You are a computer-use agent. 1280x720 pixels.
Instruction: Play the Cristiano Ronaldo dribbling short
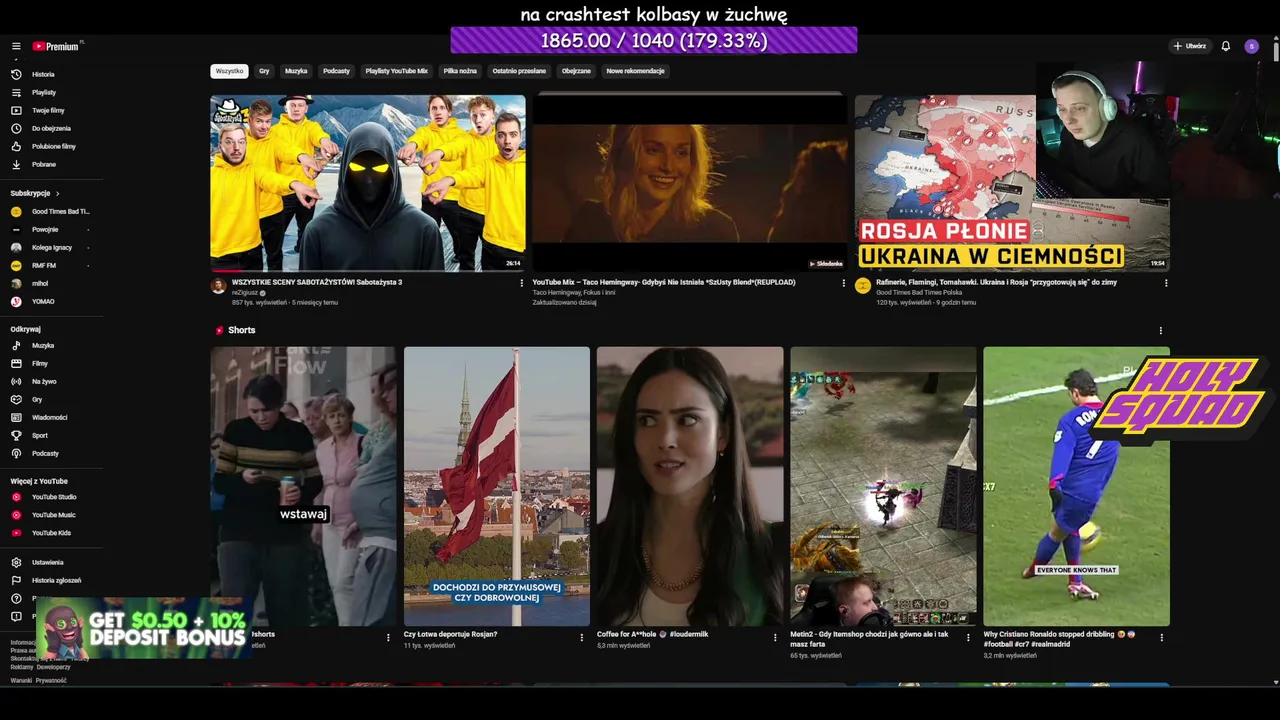(x=1076, y=486)
